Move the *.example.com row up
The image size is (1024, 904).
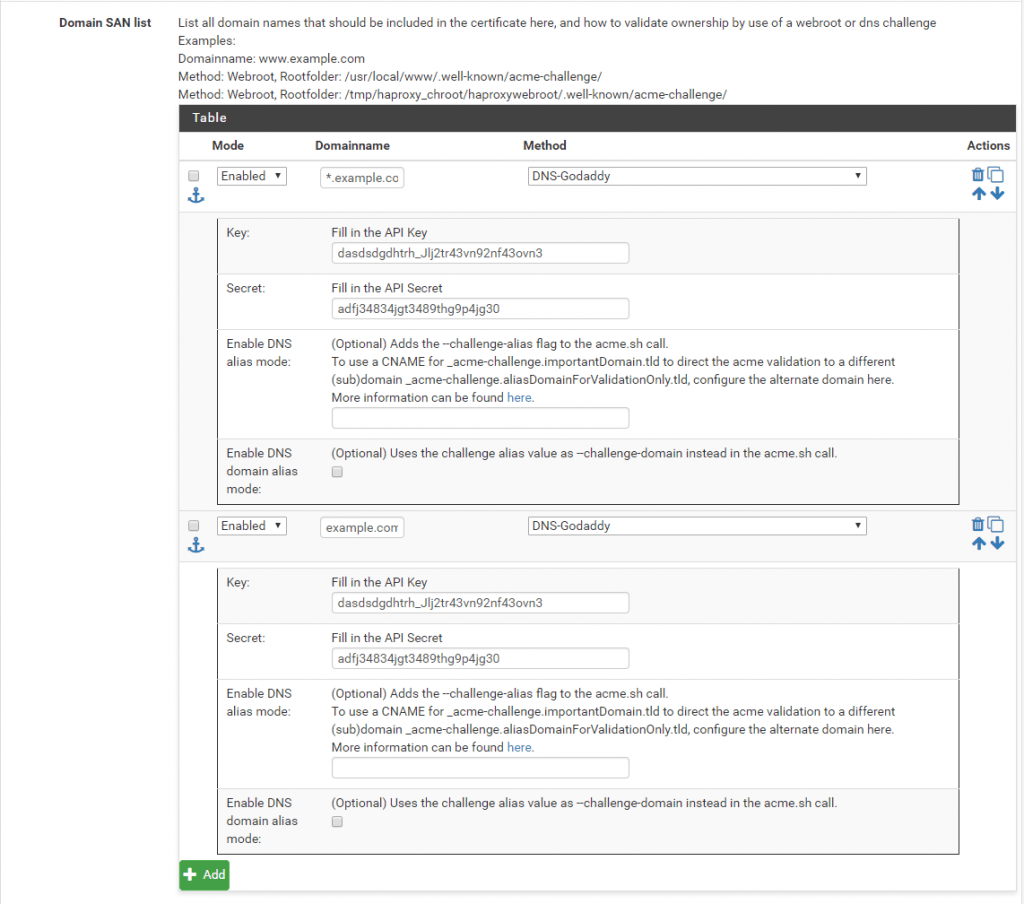[x=979, y=193]
